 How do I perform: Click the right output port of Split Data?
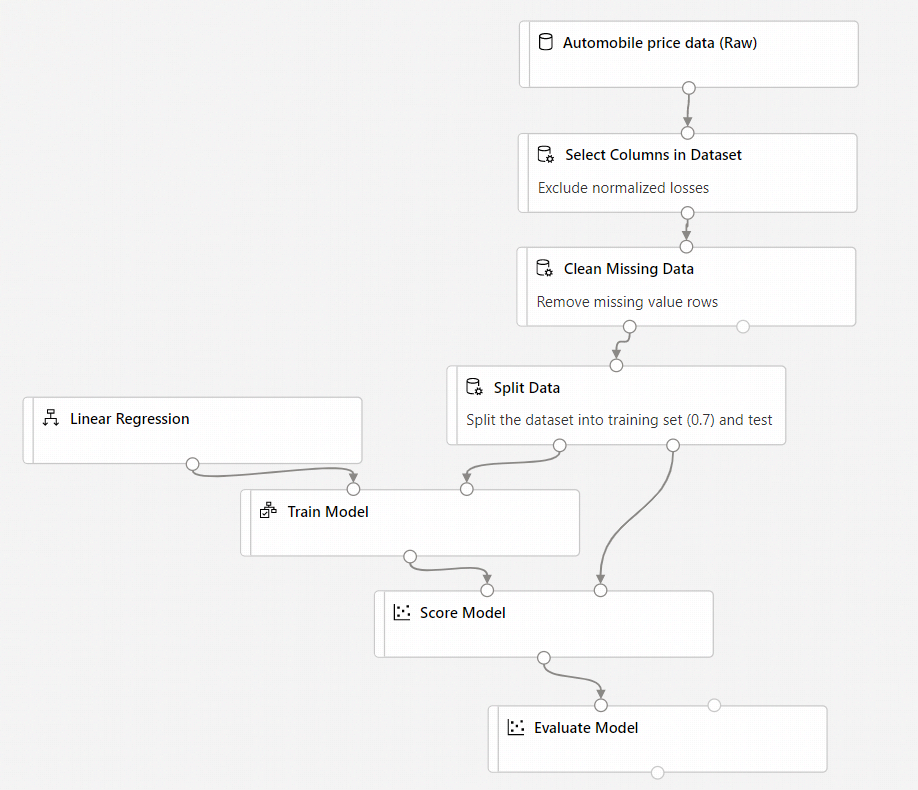point(673,445)
